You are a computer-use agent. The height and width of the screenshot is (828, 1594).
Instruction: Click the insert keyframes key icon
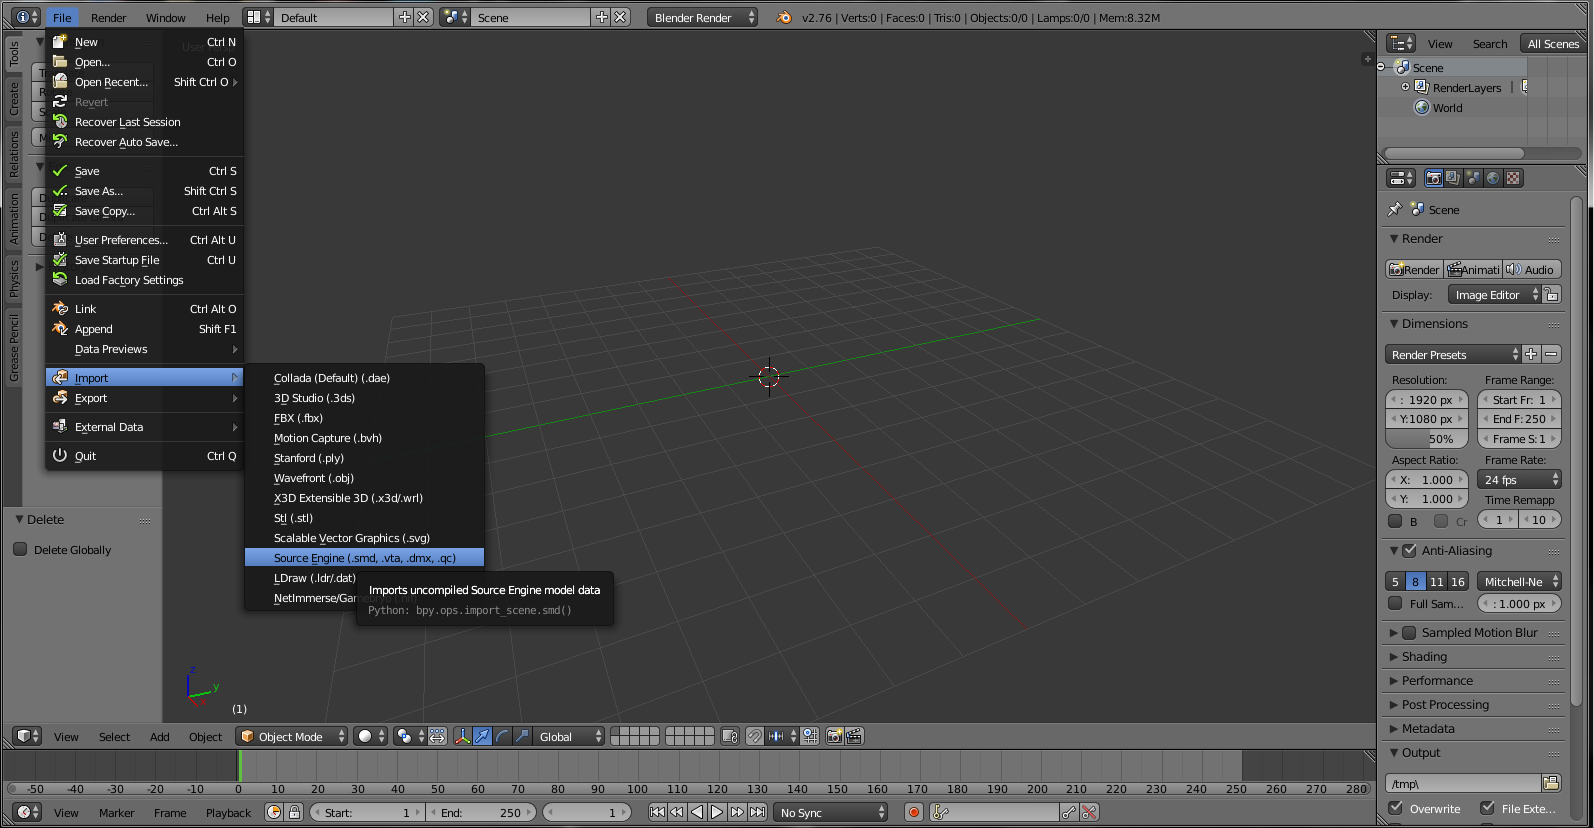point(1069,812)
